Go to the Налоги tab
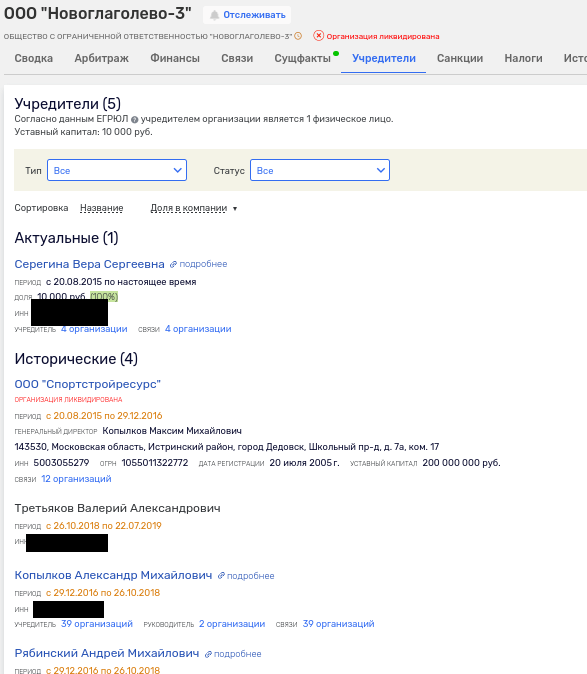This screenshot has width=587, height=674. tap(523, 58)
